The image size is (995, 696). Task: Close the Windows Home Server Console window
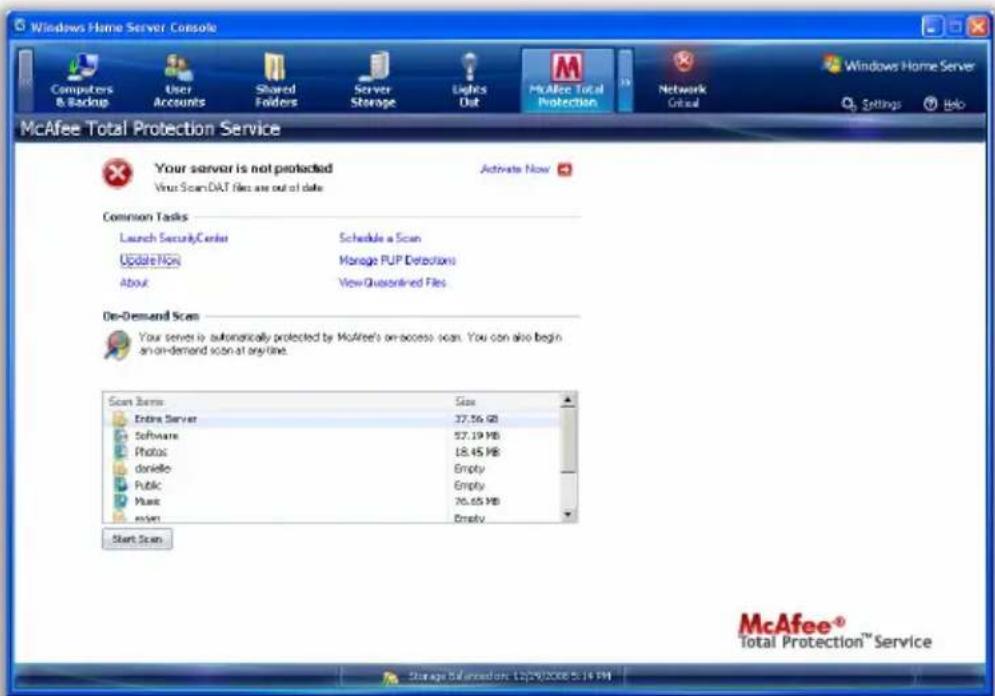coord(978,27)
